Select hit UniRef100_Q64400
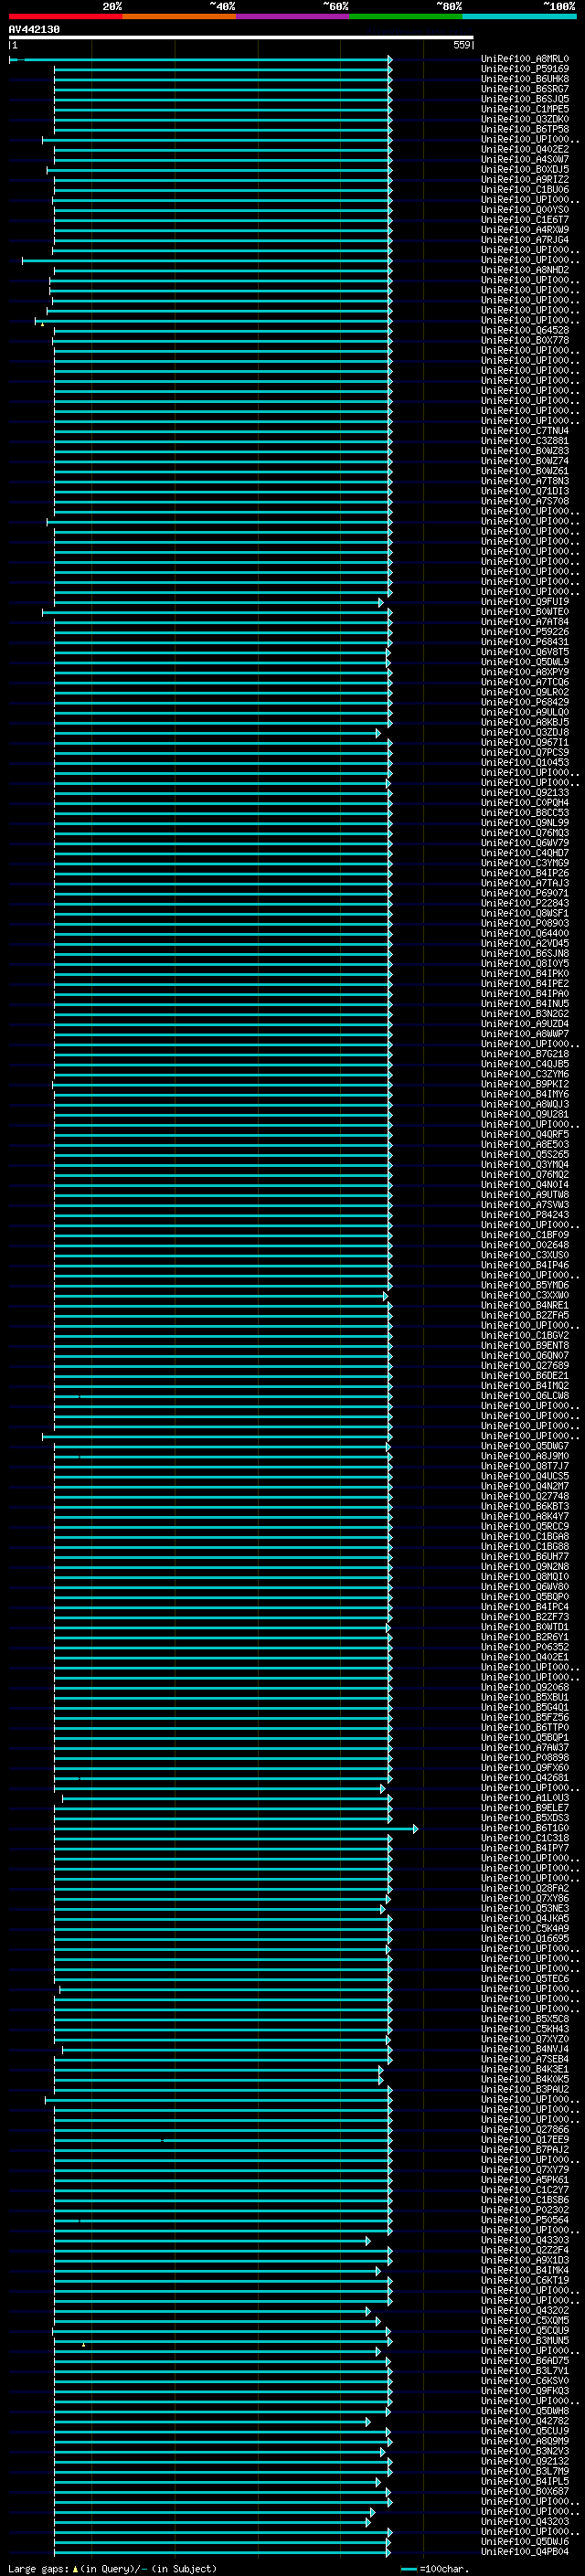 pos(525,934)
